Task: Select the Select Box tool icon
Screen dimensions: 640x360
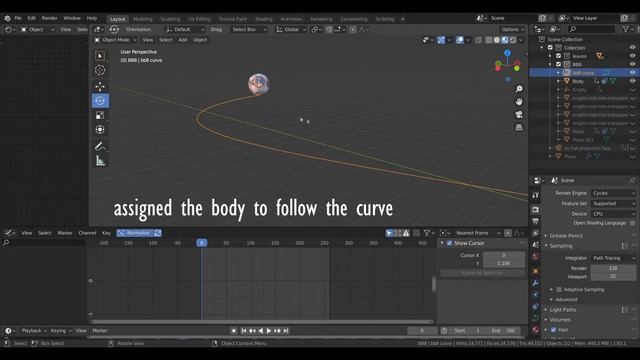Action: pos(100,56)
